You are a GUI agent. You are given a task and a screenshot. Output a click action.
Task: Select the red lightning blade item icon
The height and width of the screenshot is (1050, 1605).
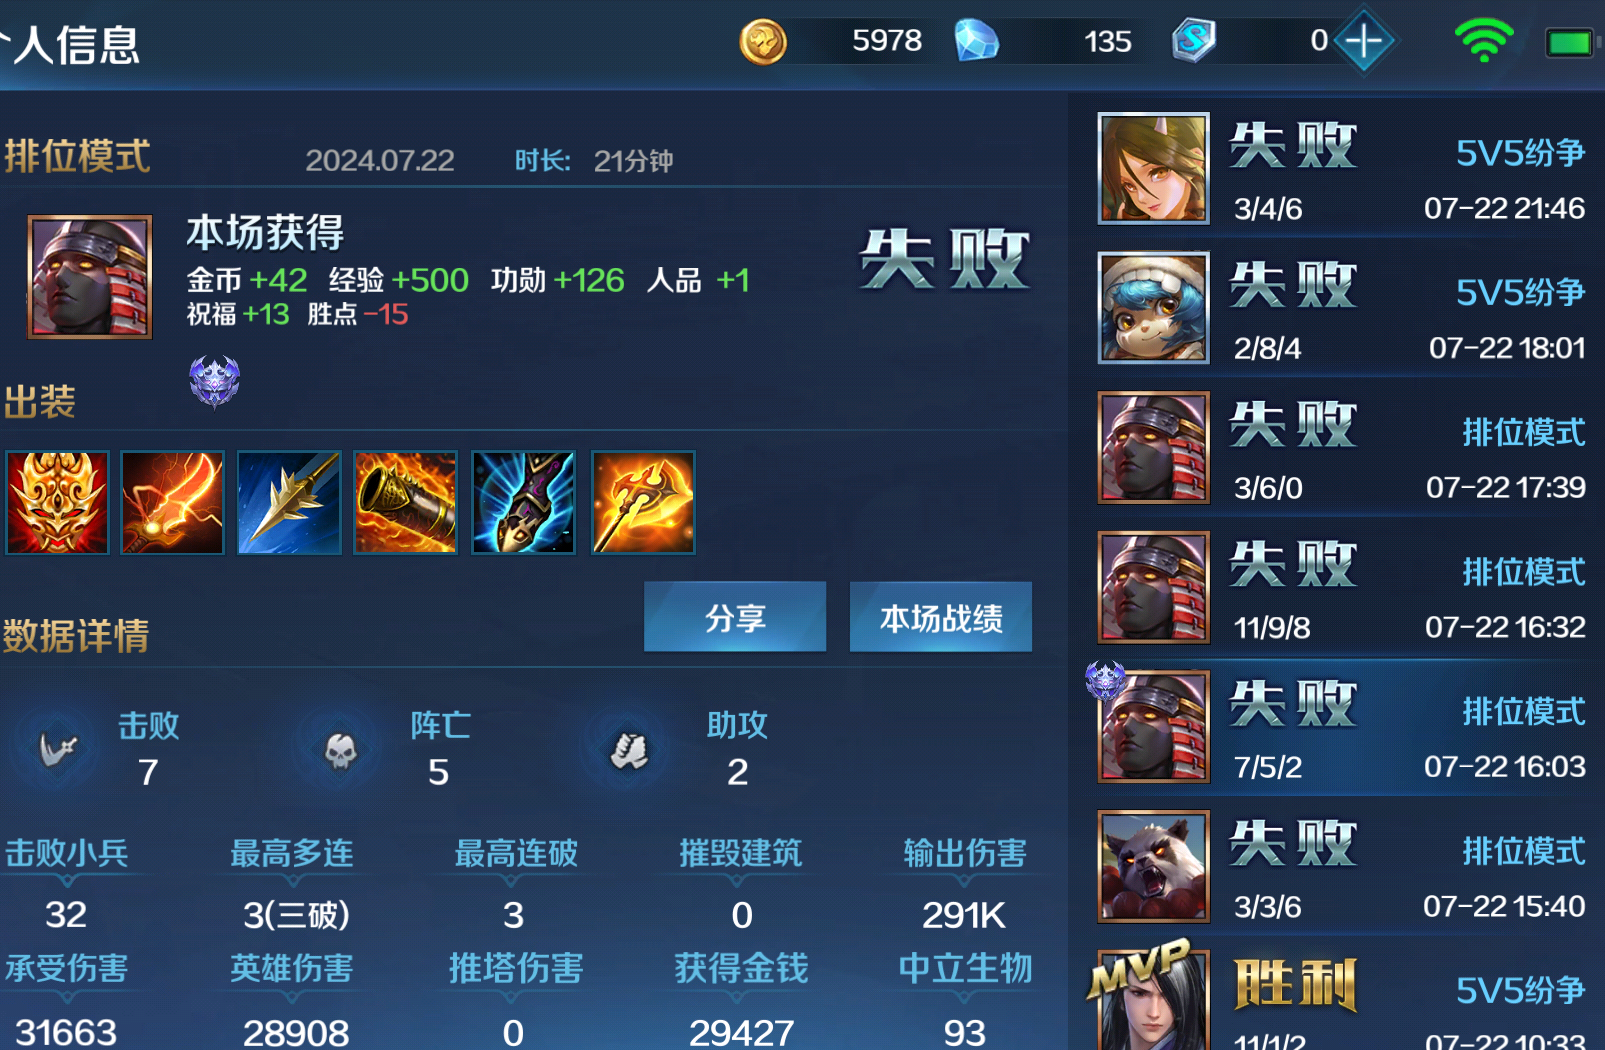(x=173, y=502)
